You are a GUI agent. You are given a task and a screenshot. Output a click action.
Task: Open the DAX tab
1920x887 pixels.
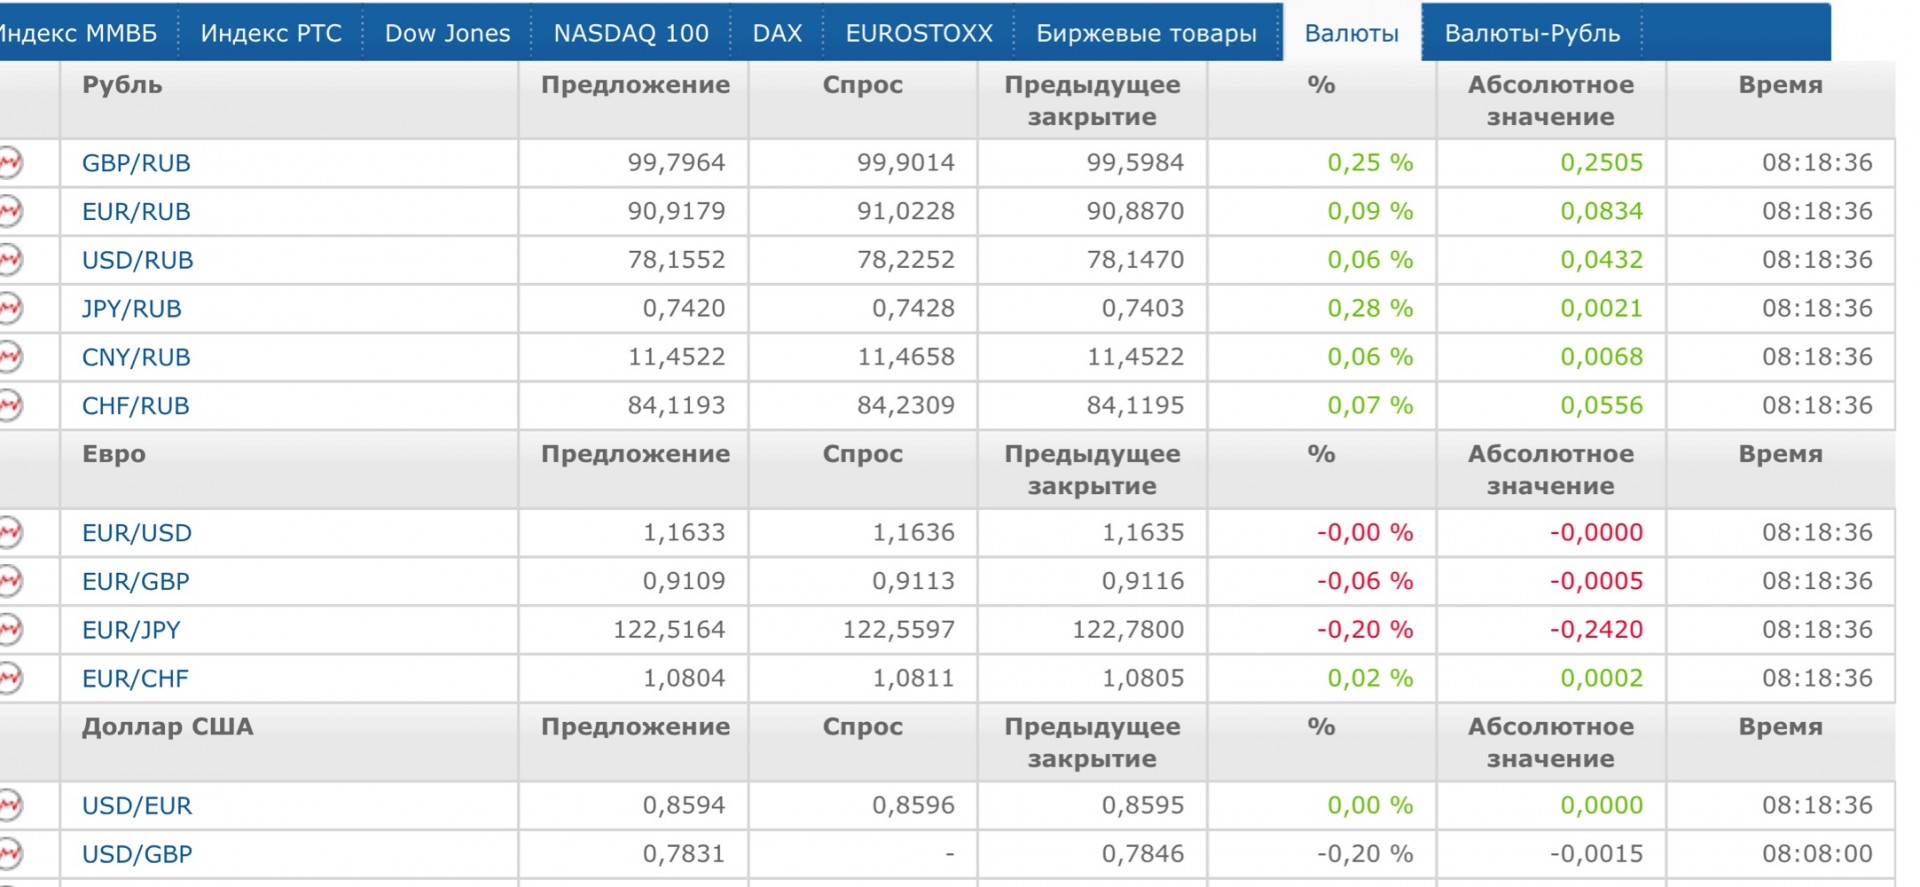coord(777,33)
